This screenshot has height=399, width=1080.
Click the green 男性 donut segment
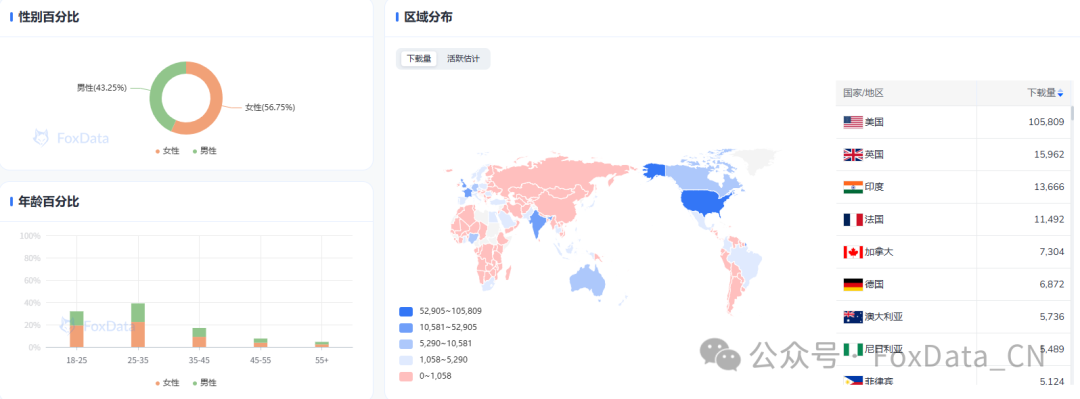[156, 93]
